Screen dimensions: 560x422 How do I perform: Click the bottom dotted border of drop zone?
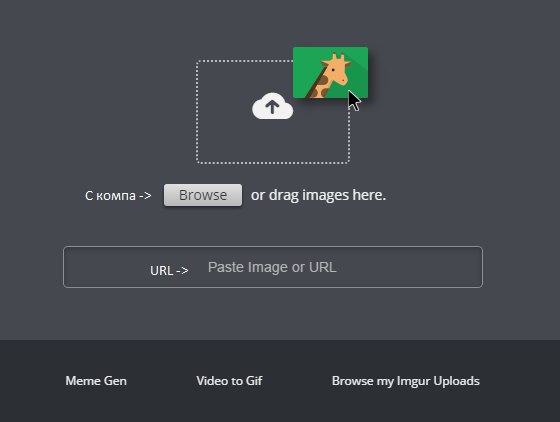tap(273, 163)
